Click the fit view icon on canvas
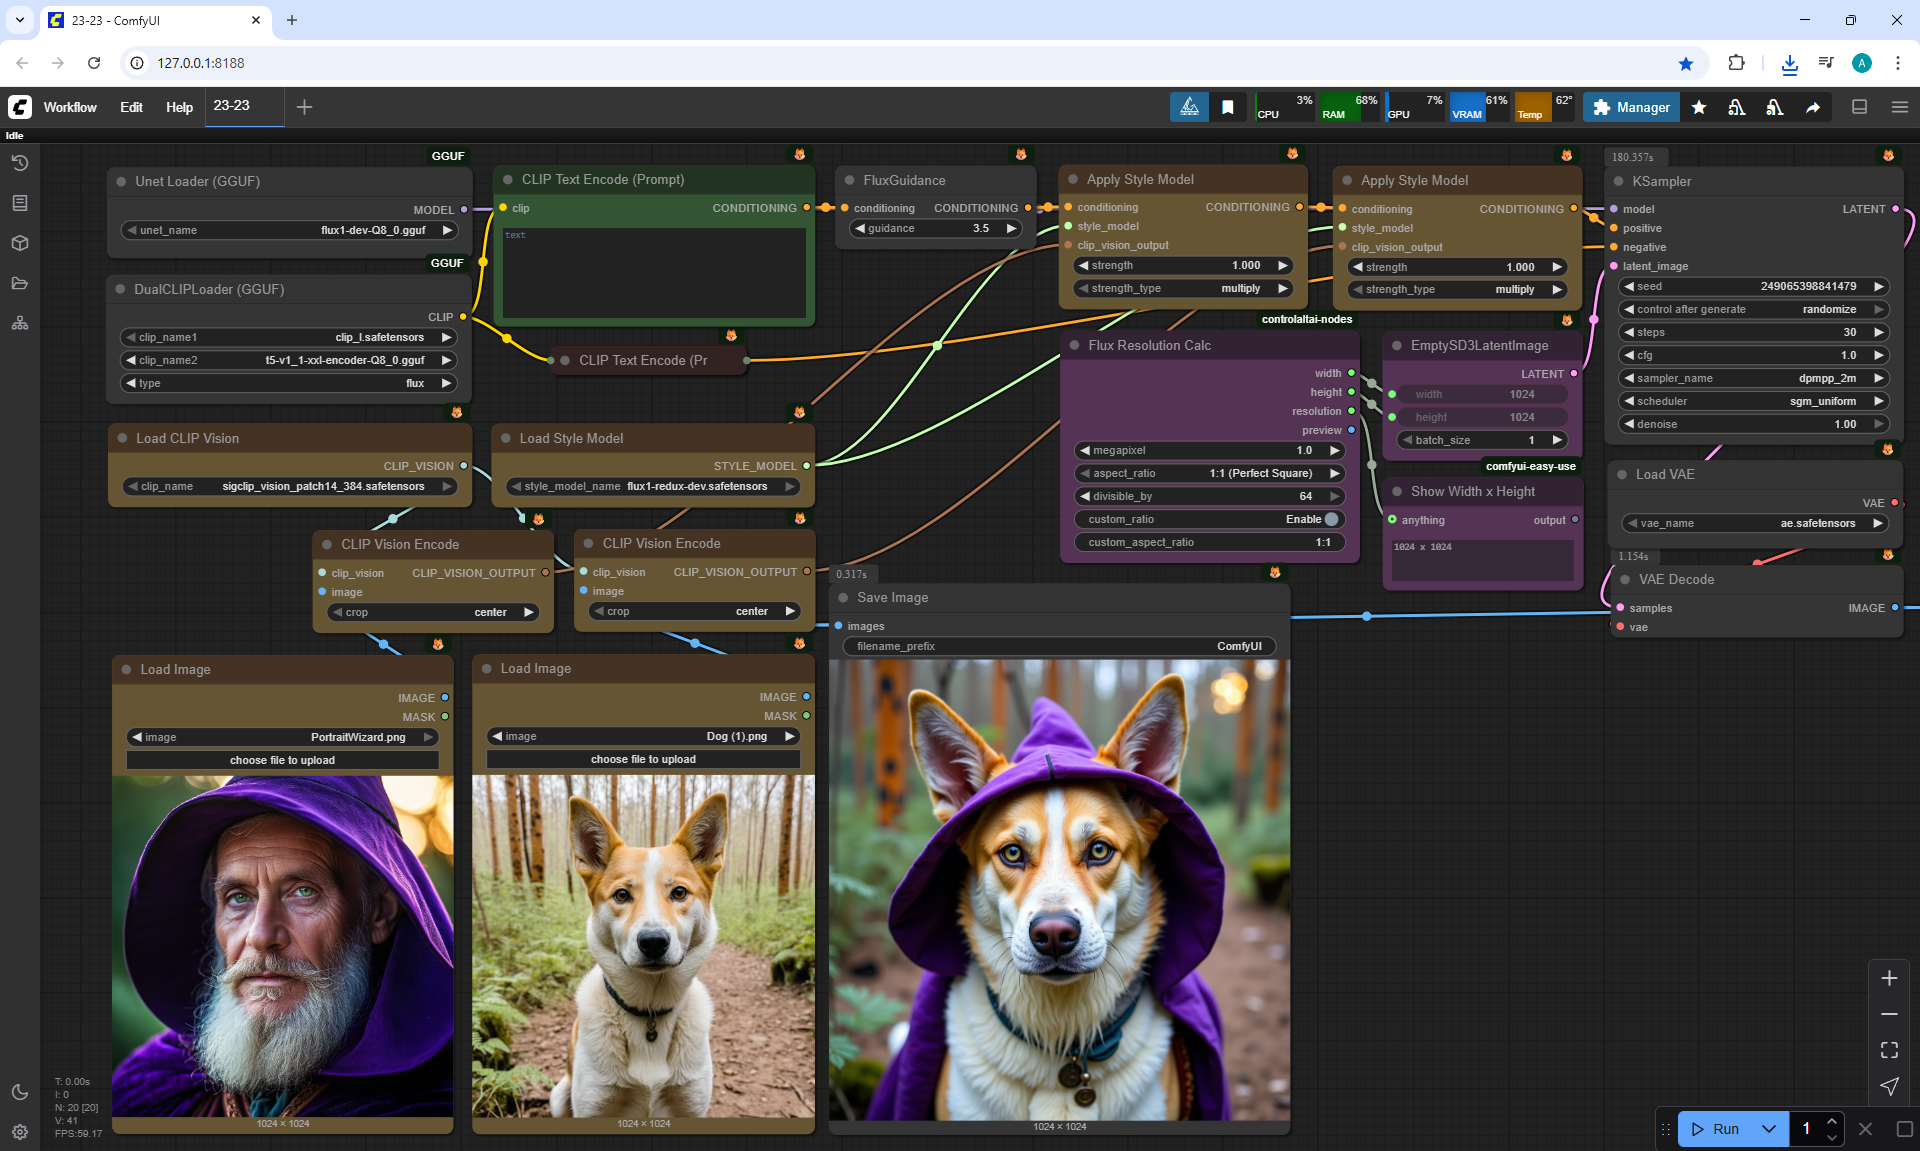This screenshot has width=1920, height=1151. 1889,1050
